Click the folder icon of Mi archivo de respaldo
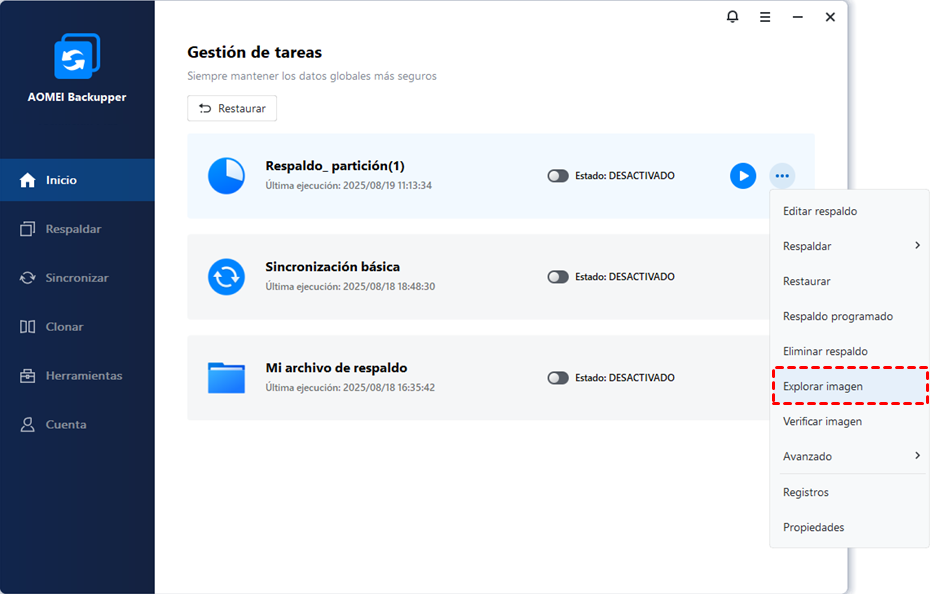Screen dimensions: 933x594 [226, 377]
